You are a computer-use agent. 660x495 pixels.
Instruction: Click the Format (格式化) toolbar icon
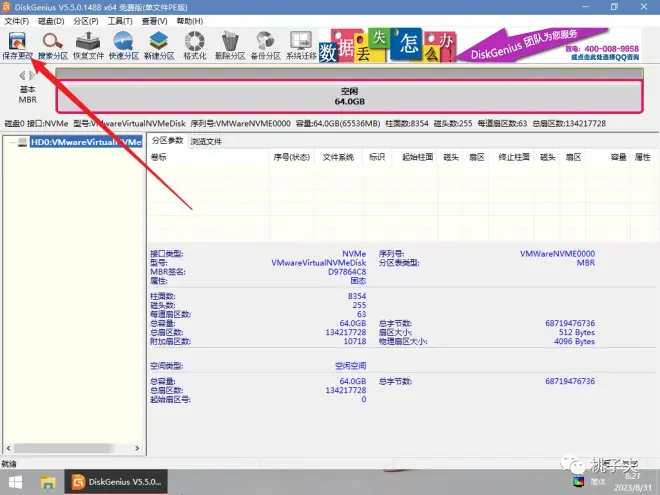pyautogui.click(x=194, y=45)
